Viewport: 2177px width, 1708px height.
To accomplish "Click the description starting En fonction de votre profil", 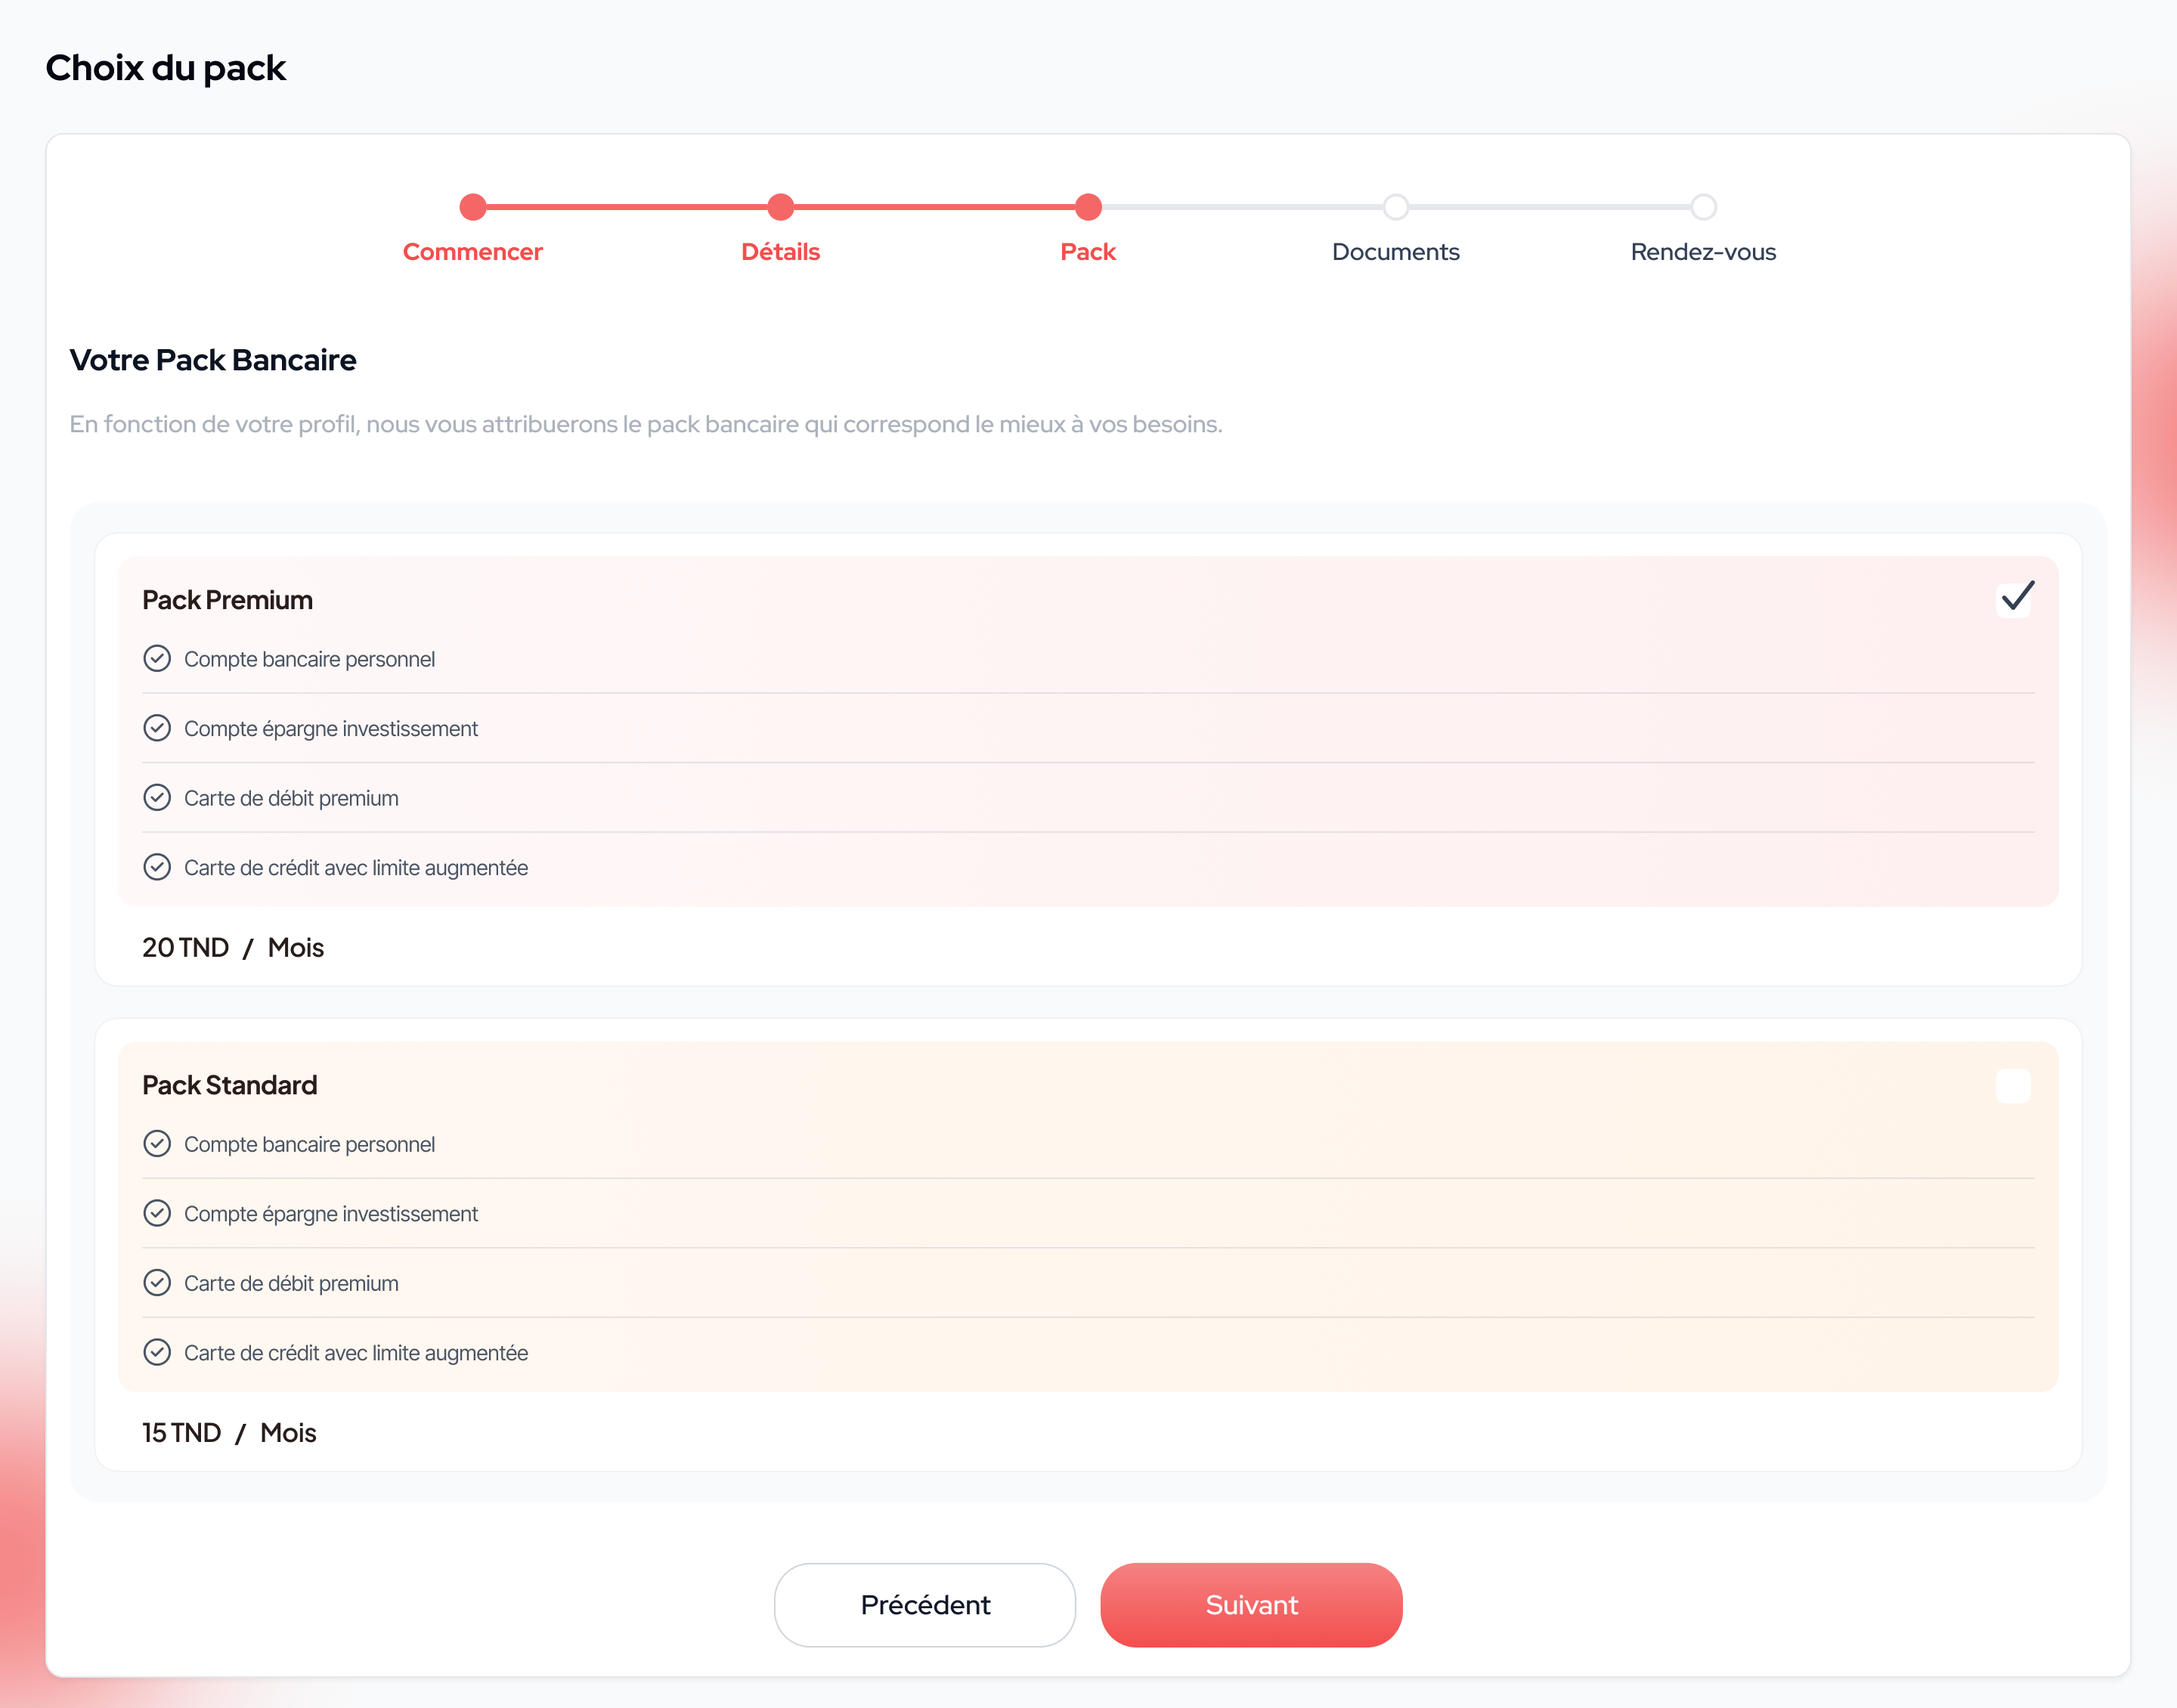I will point(646,424).
